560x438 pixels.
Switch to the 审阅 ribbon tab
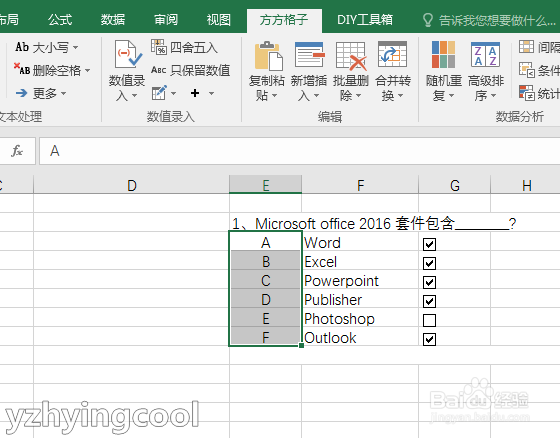point(166,20)
